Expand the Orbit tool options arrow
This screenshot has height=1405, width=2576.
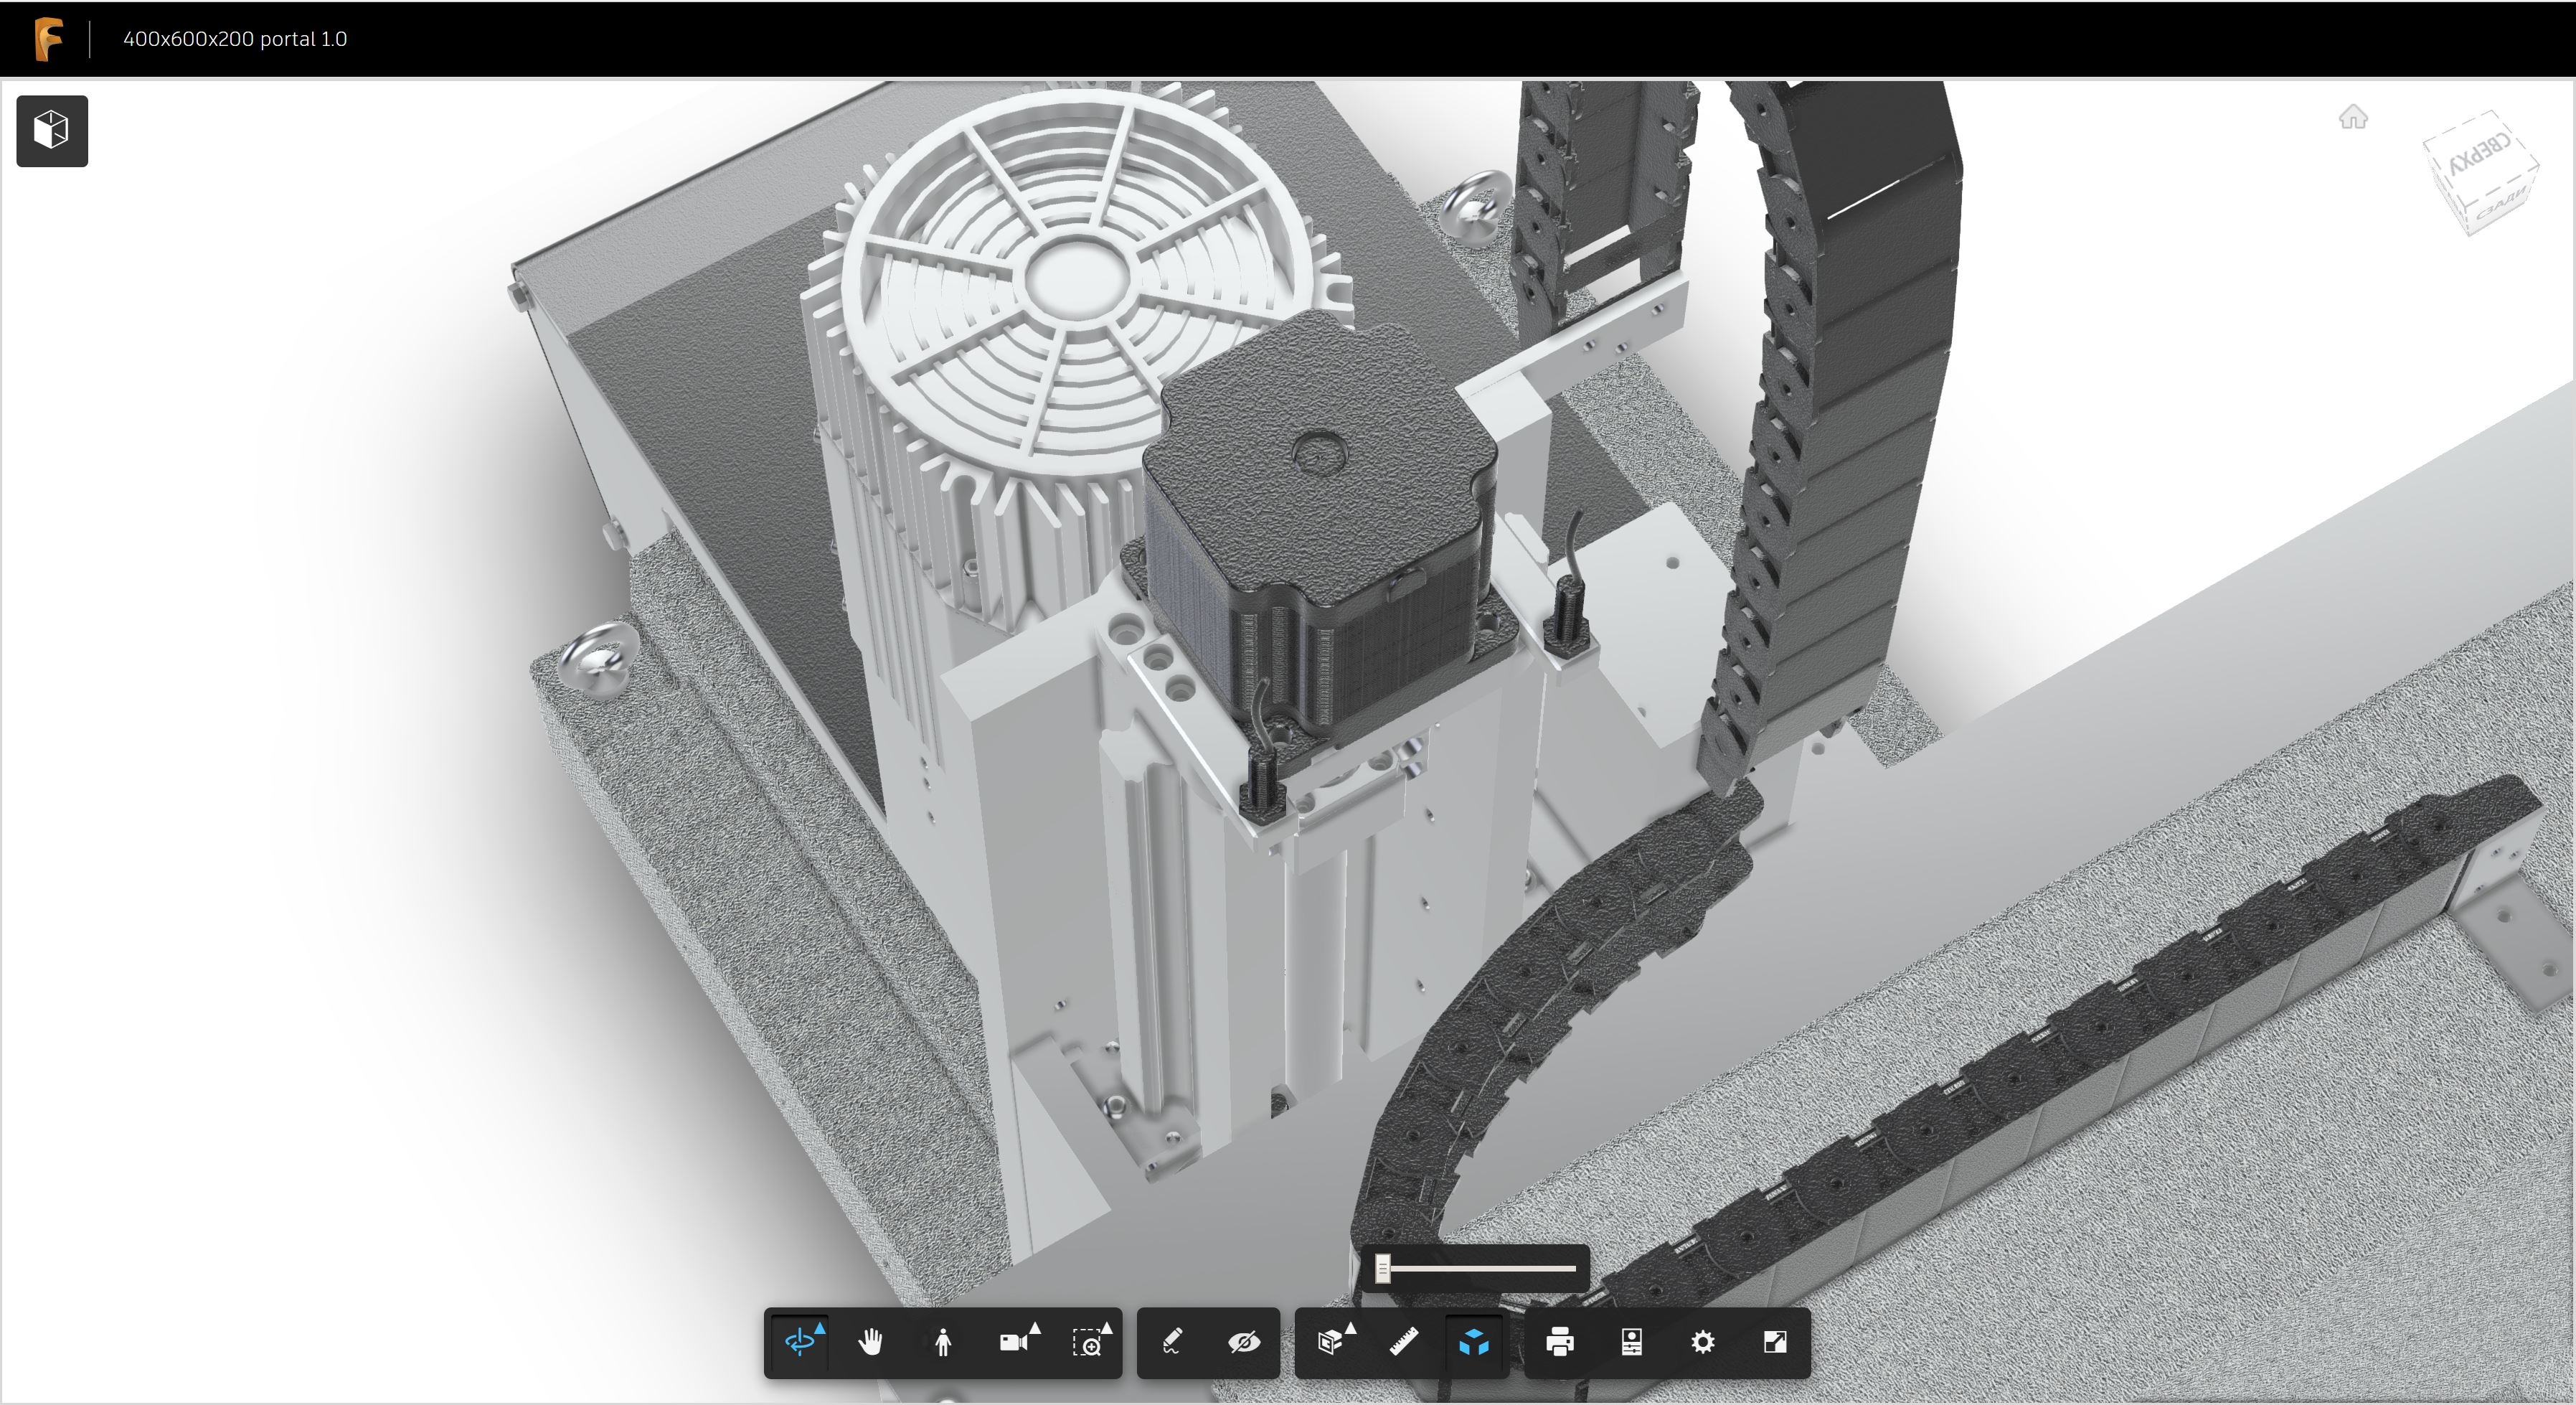[820, 1328]
